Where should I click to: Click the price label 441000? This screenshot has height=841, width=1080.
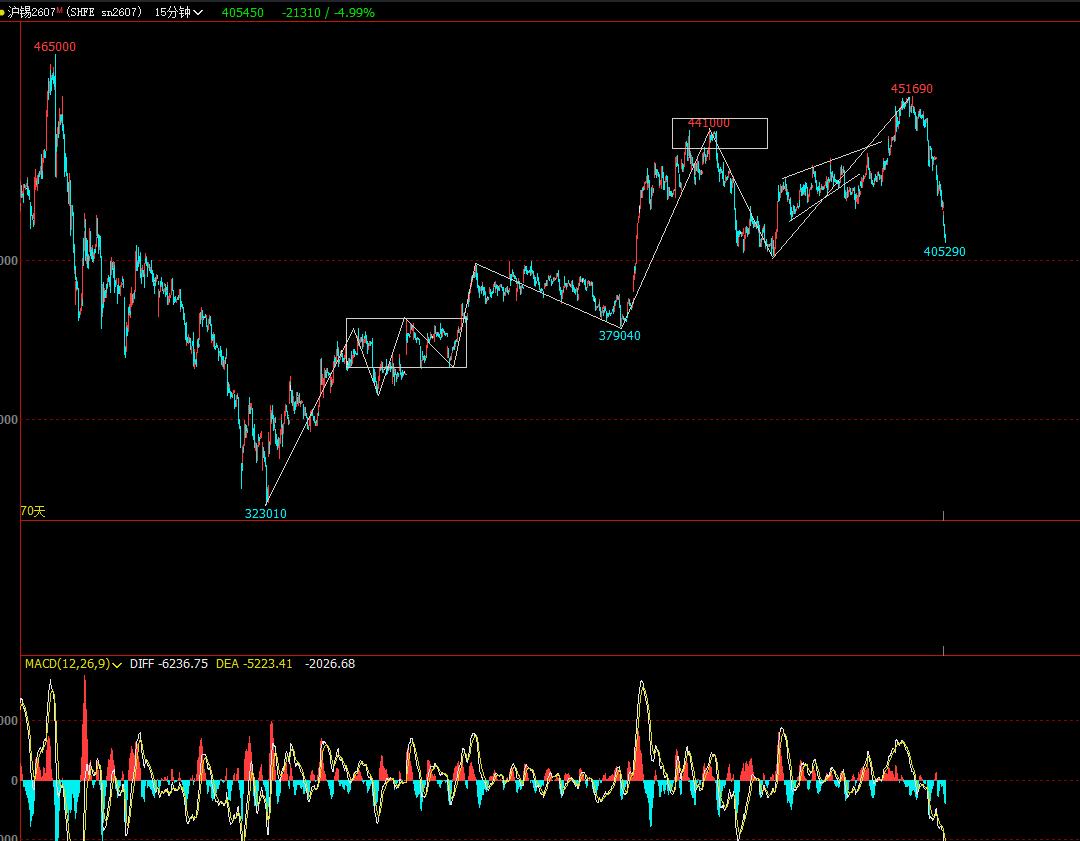click(x=709, y=123)
